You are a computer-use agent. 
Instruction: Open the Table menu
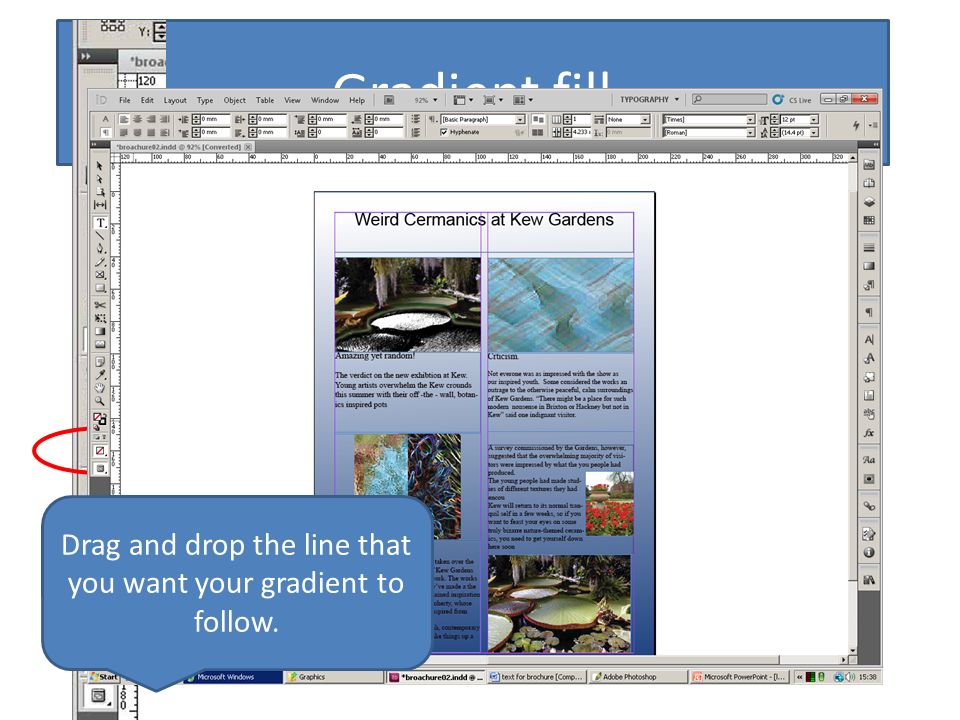click(265, 100)
